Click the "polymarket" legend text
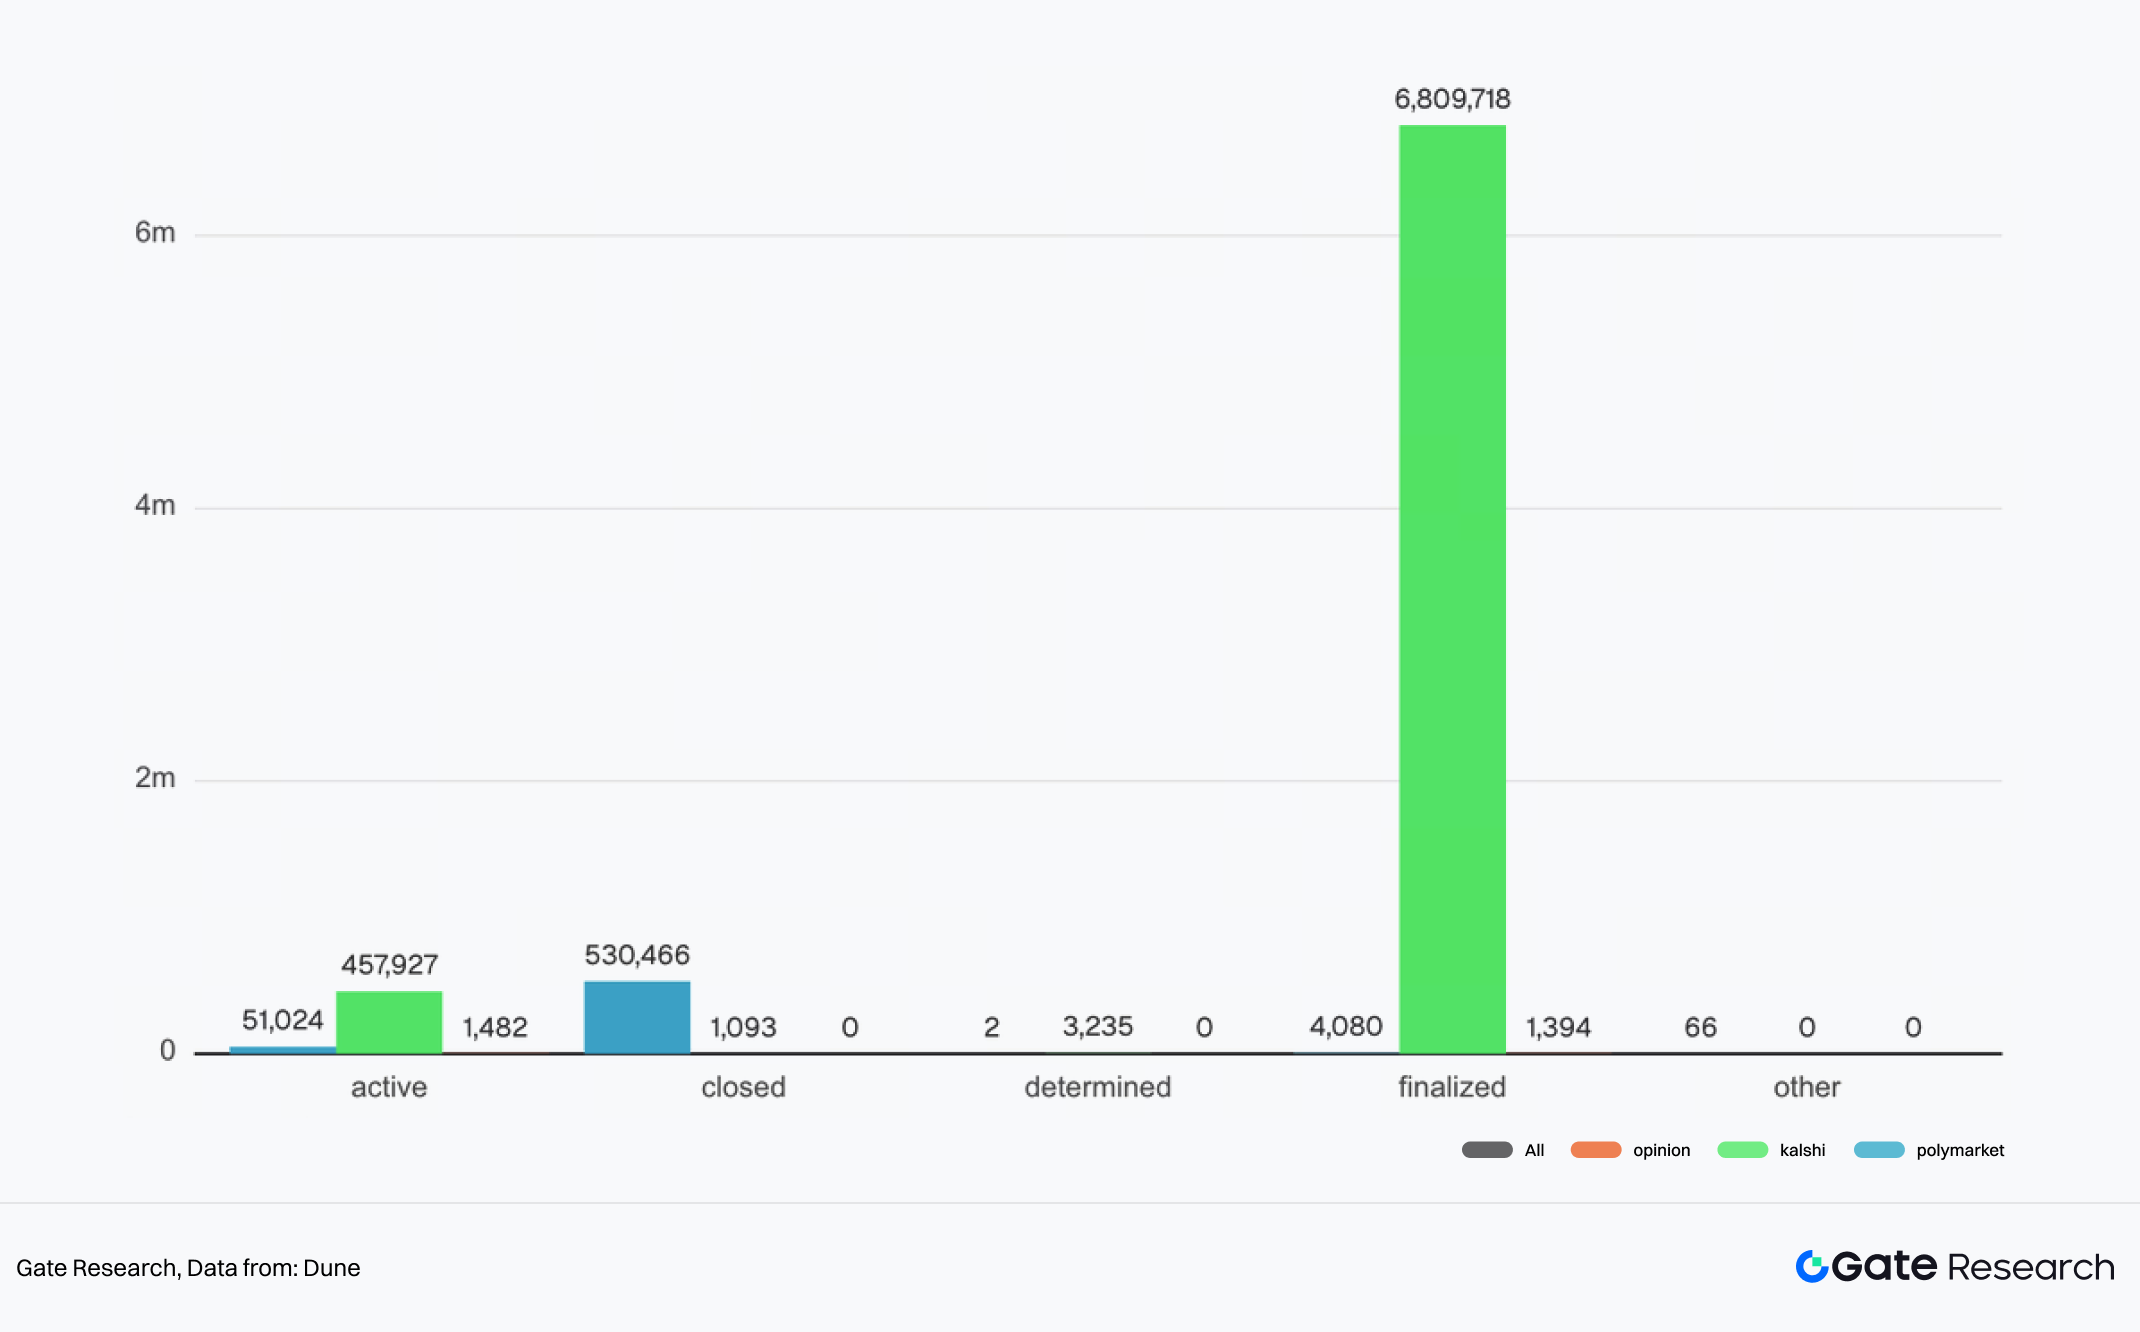2140x1332 pixels. click(x=1960, y=1150)
